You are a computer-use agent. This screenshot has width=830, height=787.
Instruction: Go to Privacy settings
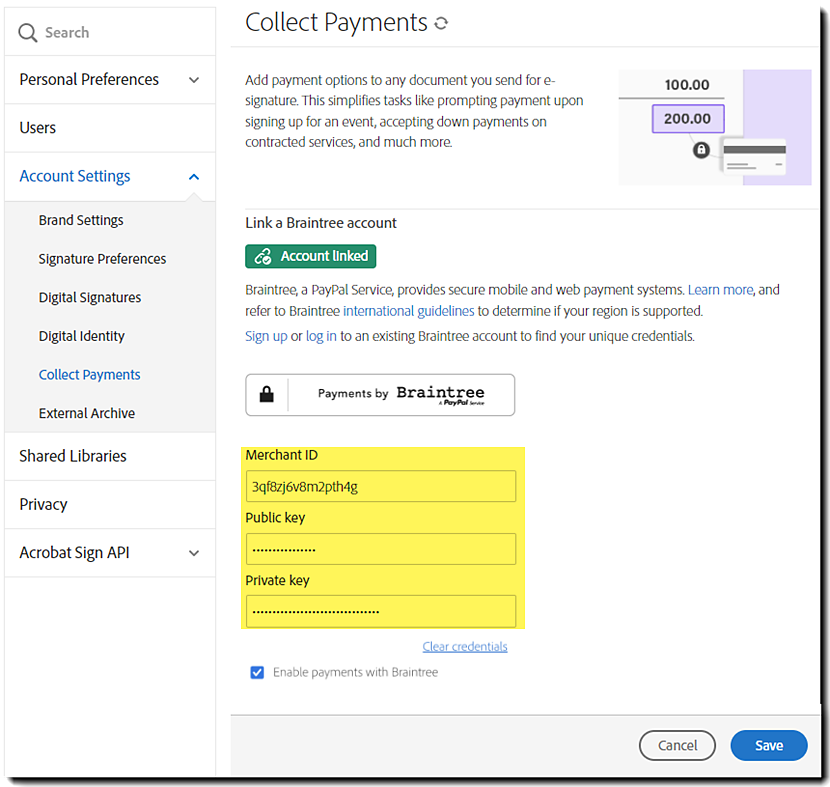coord(43,504)
